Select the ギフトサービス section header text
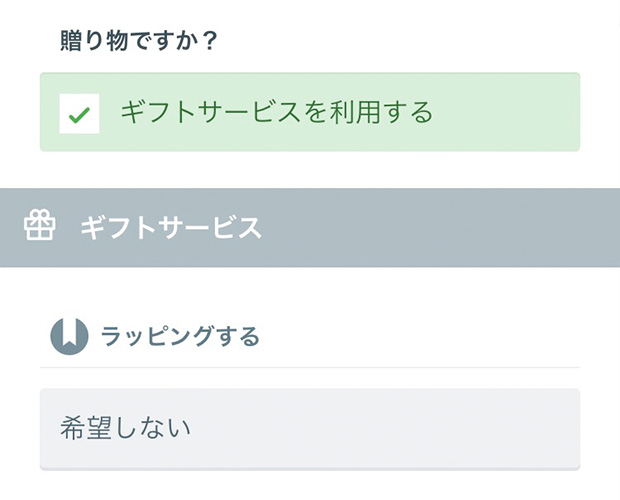 click(x=171, y=228)
